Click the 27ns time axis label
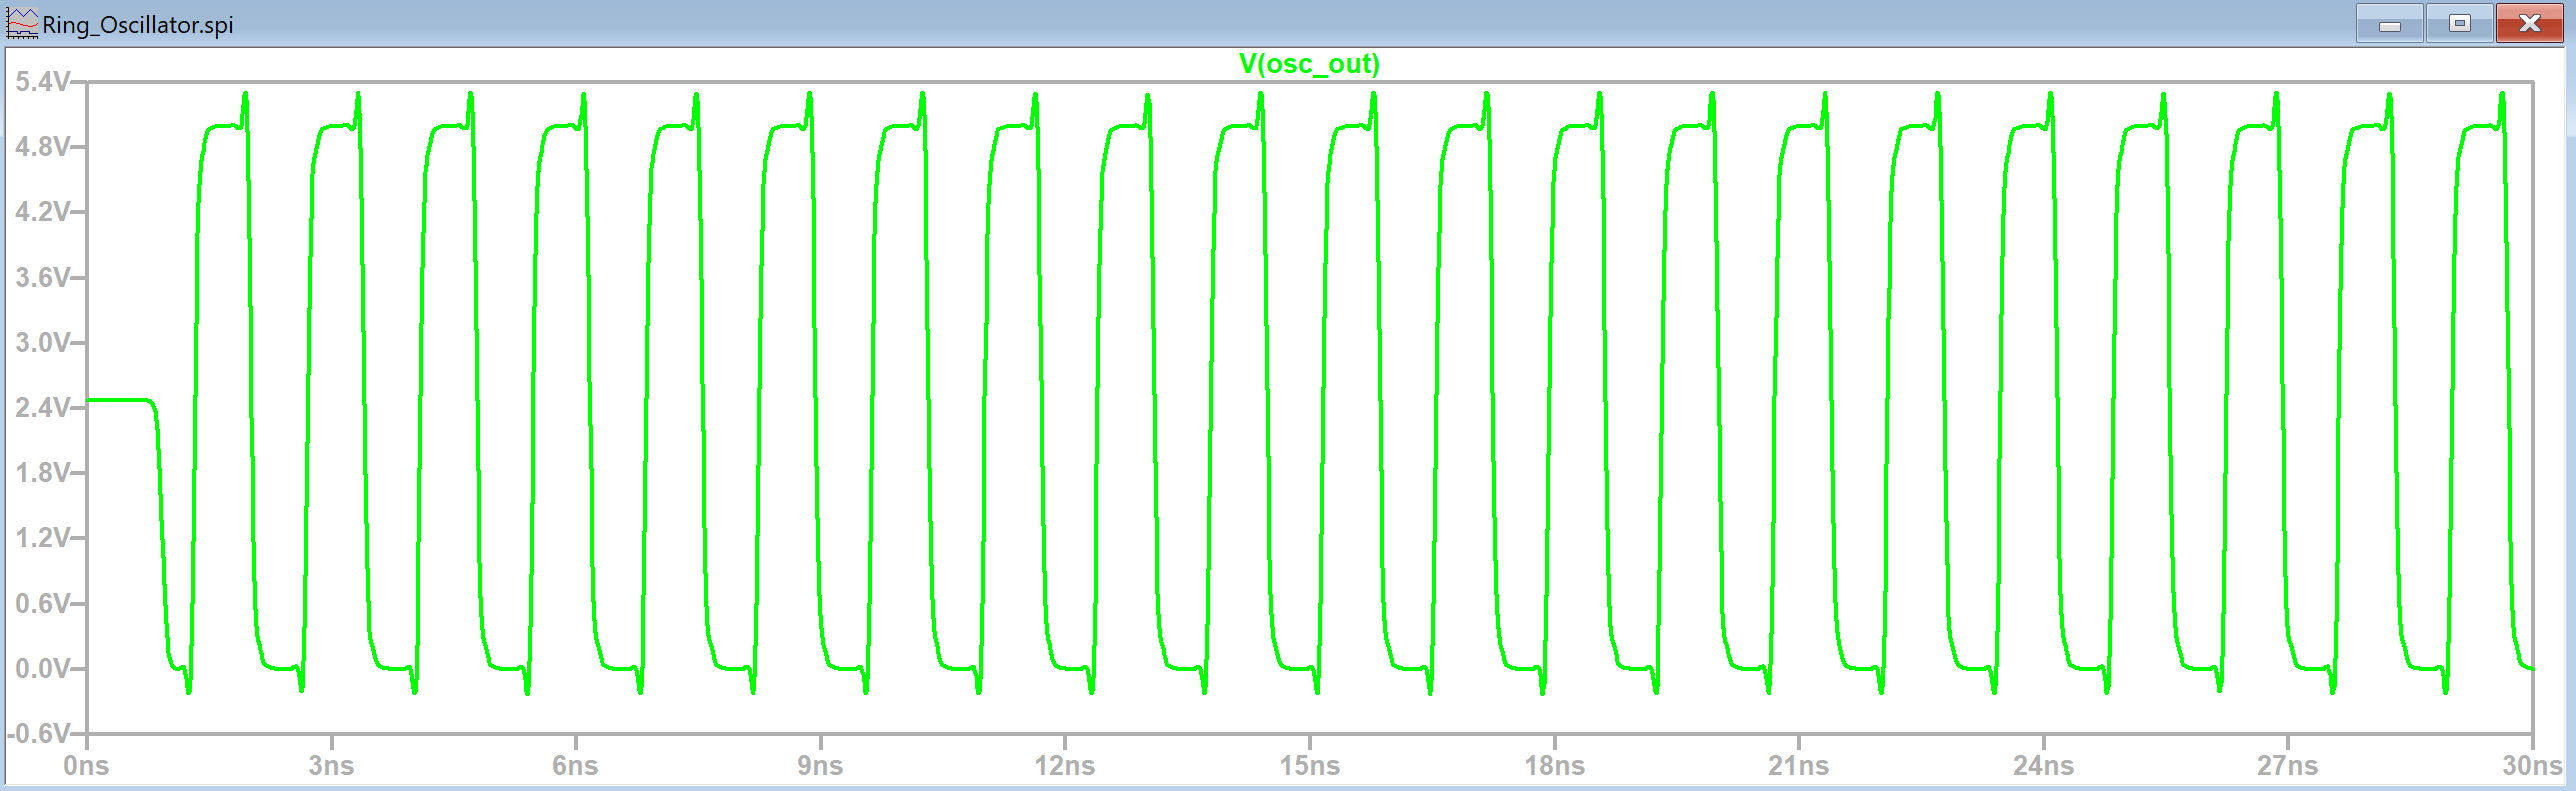This screenshot has width=2576, height=791. pos(2287,766)
